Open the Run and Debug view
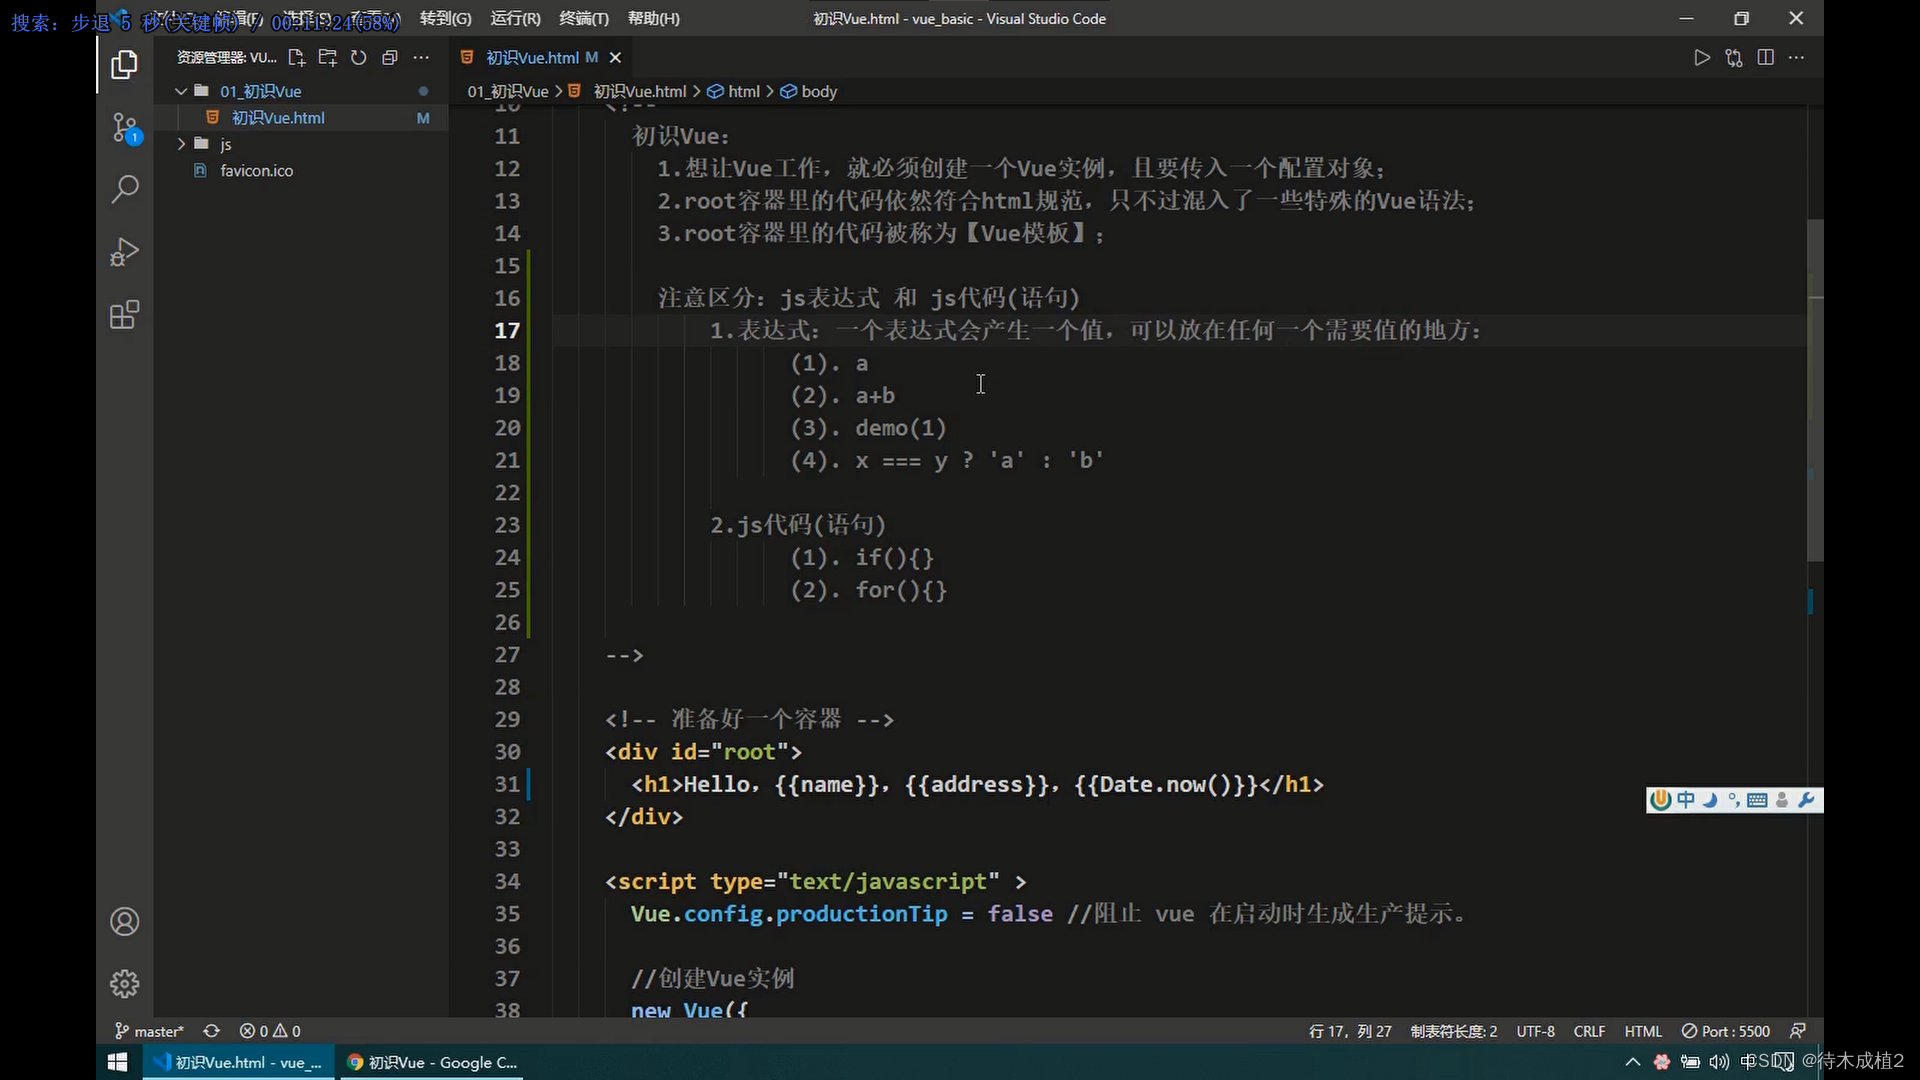Viewport: 1920px width, 1080px height. [124, 252]
